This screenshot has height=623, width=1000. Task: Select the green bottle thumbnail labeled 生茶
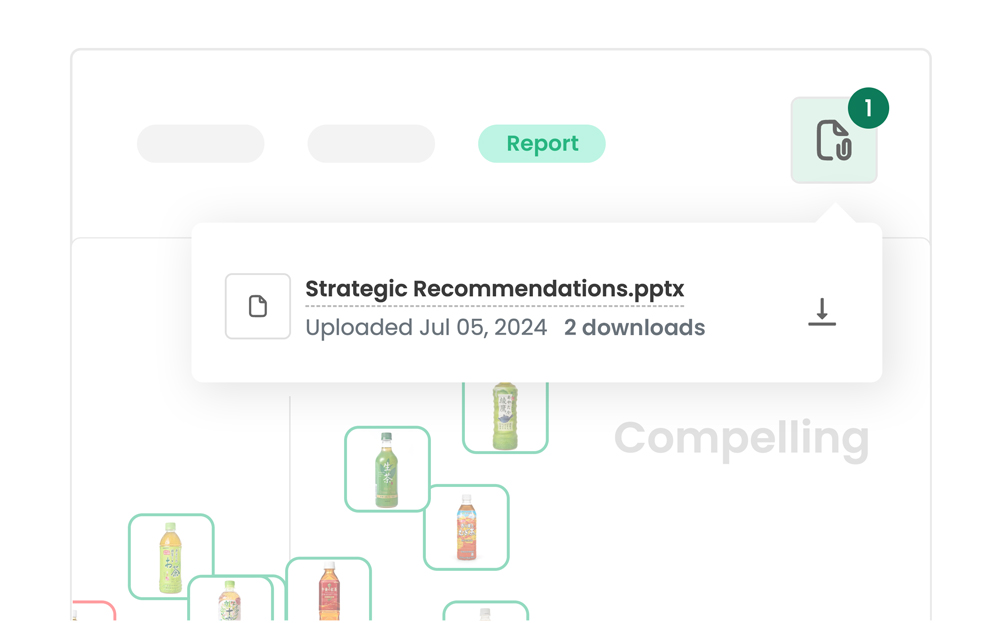click(x=387, y=469)
